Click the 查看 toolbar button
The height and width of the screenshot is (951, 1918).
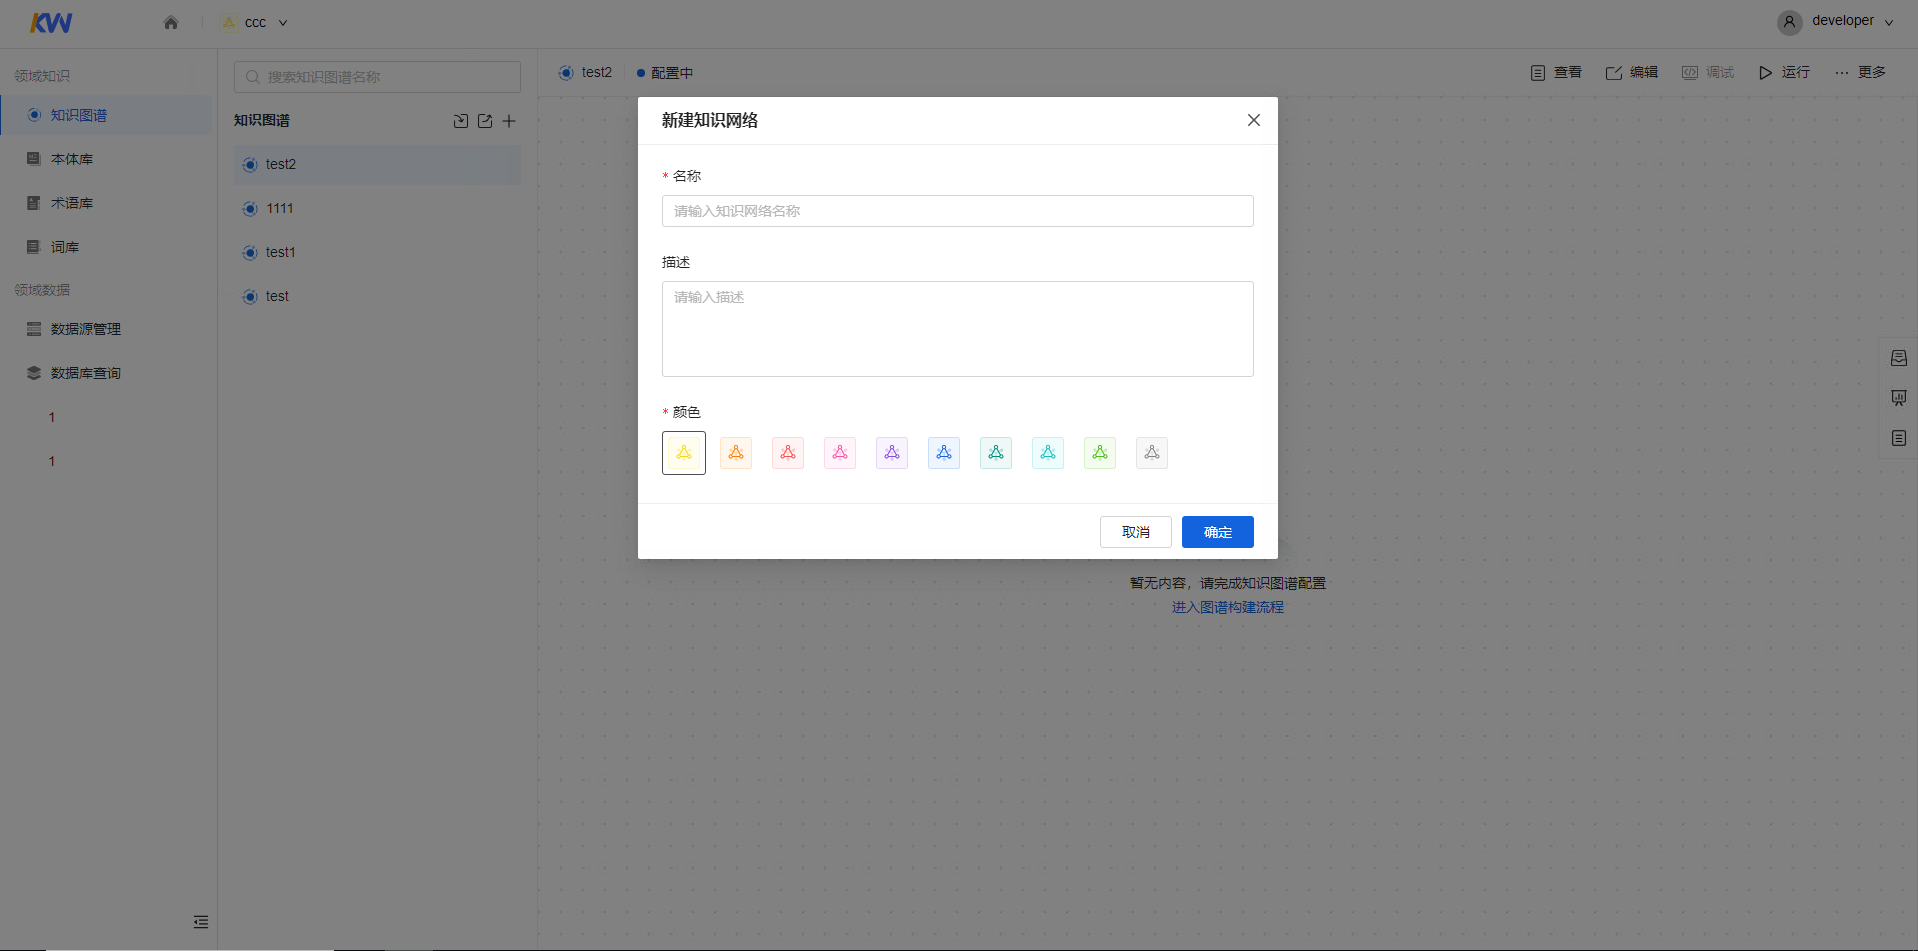1556,72
